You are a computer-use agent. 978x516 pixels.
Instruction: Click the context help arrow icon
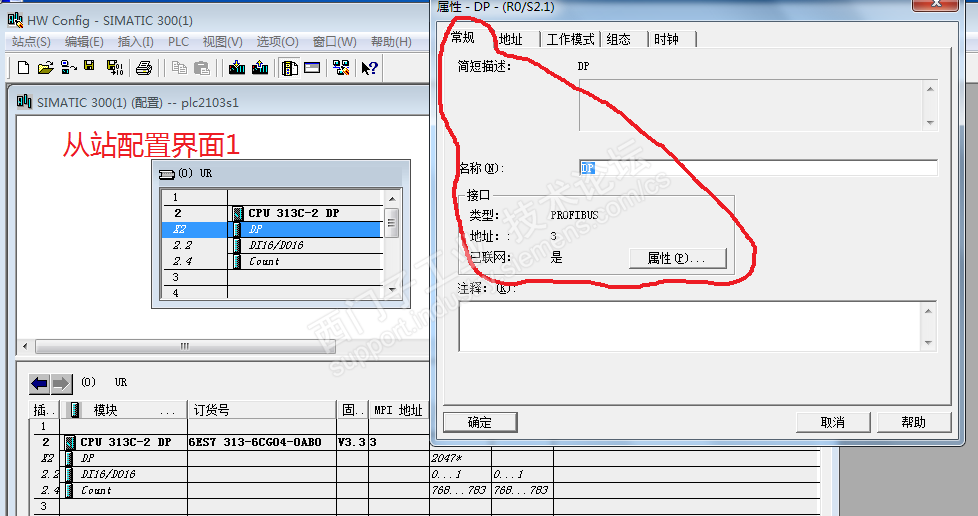(369, 67)
